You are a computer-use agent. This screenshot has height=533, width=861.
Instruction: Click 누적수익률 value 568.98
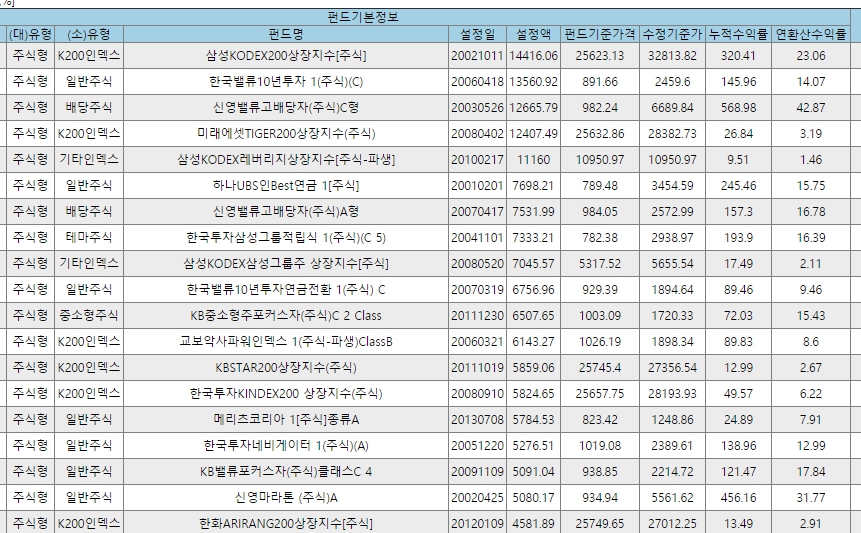point(738,108)
